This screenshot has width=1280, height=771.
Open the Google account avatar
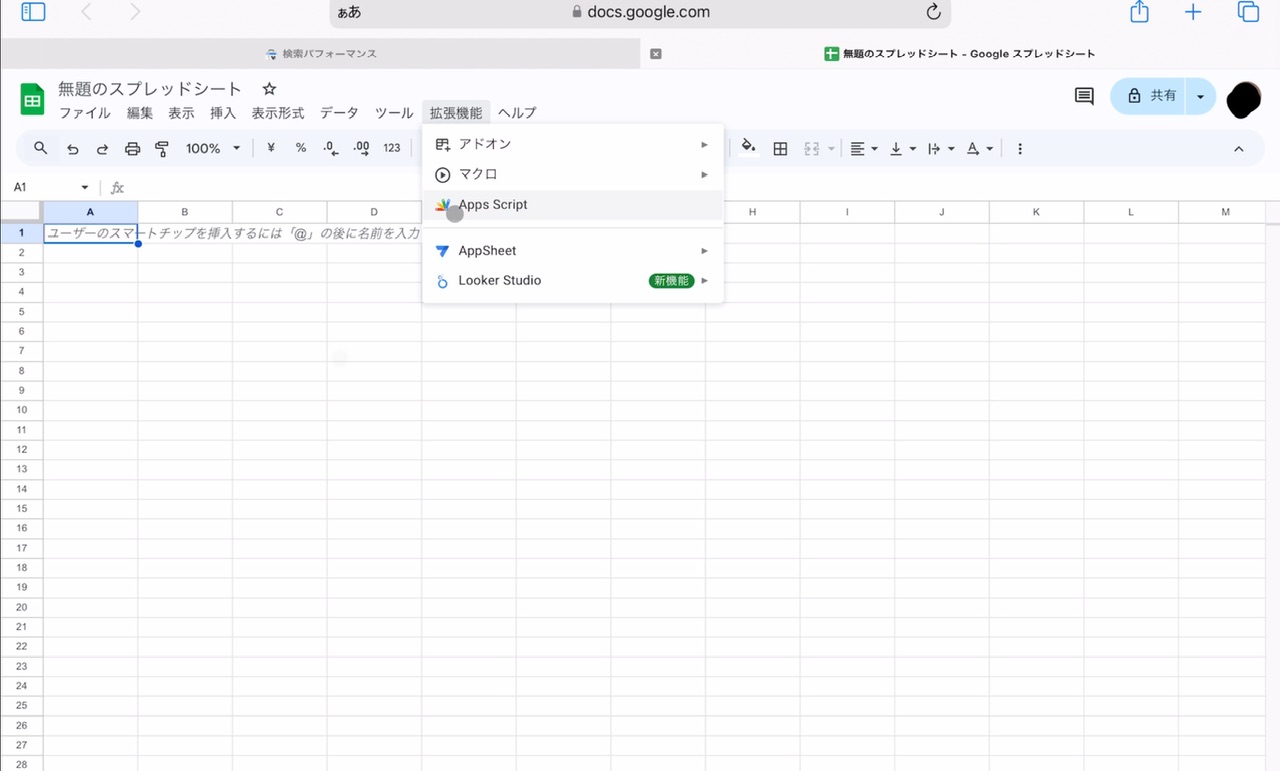pos(1244,99)
